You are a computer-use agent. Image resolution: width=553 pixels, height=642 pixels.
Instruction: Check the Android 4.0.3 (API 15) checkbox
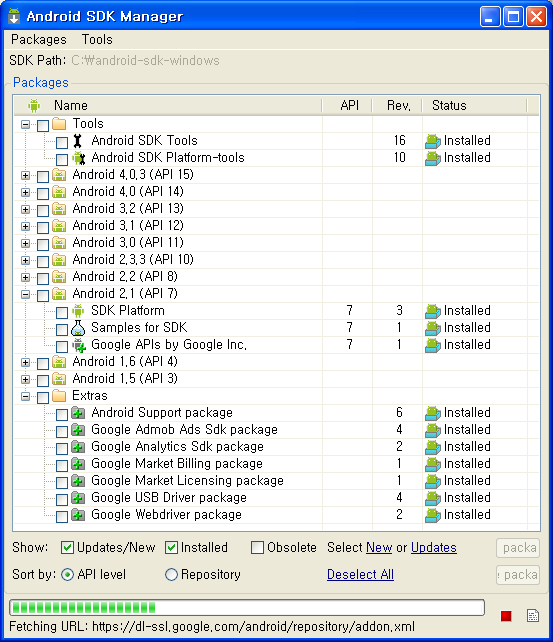[43, 176]
